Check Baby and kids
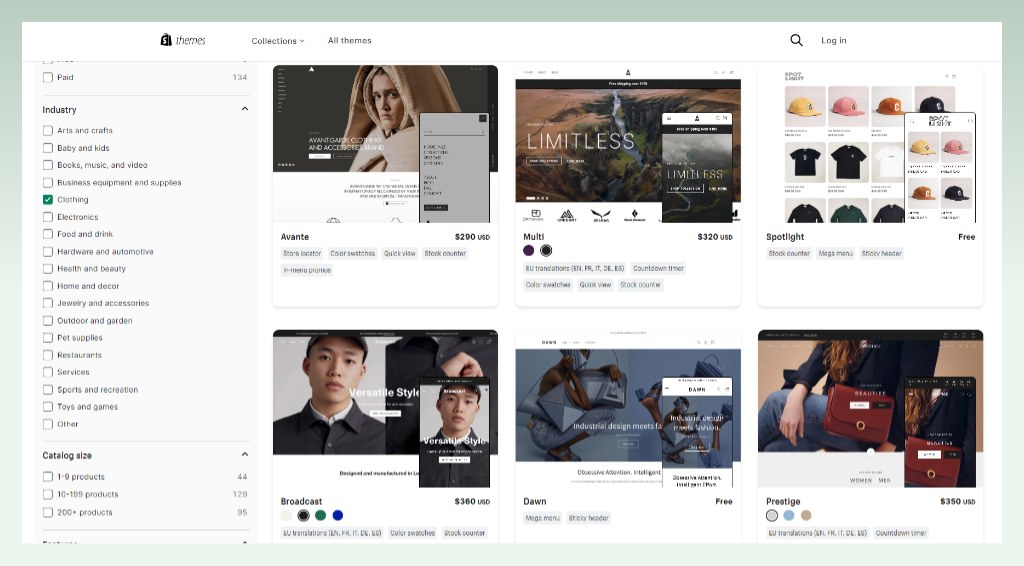1024x566 pixels. (48, 148)
